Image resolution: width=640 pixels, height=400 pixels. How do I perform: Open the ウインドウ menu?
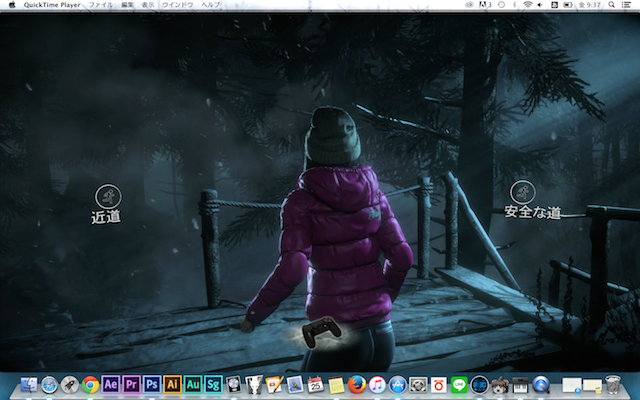(x=178, y=5)
